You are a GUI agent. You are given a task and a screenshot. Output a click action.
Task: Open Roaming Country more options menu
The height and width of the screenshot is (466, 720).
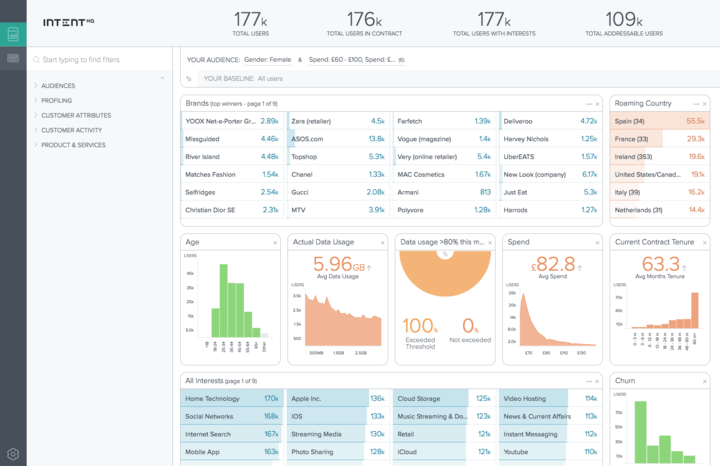point(697,104)
